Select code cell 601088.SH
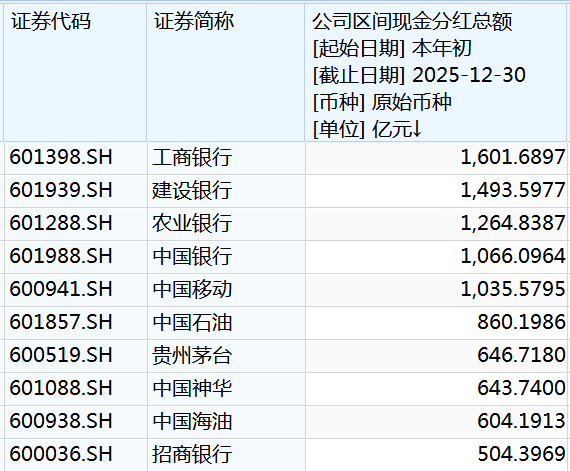This screenshot has width=570, height=471. pos(76,389)
